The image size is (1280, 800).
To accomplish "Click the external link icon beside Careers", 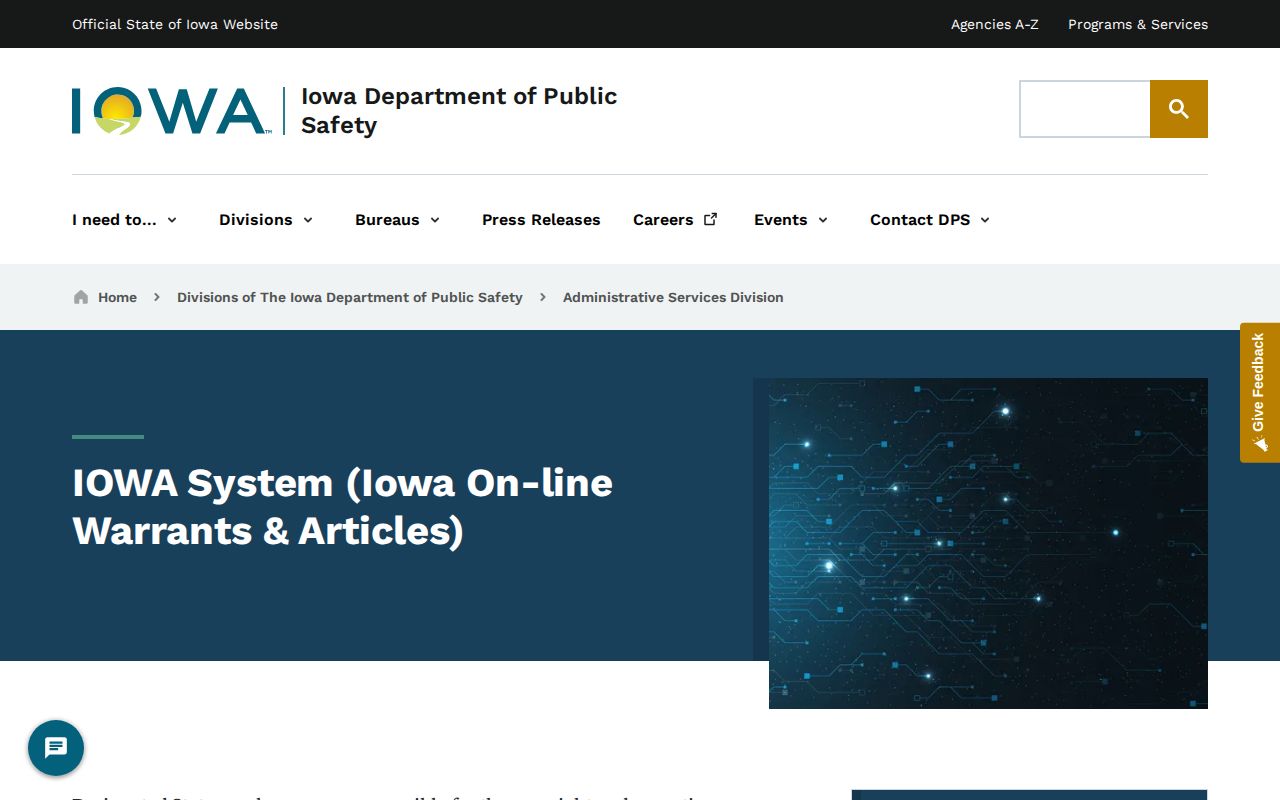I will point(710,219).
